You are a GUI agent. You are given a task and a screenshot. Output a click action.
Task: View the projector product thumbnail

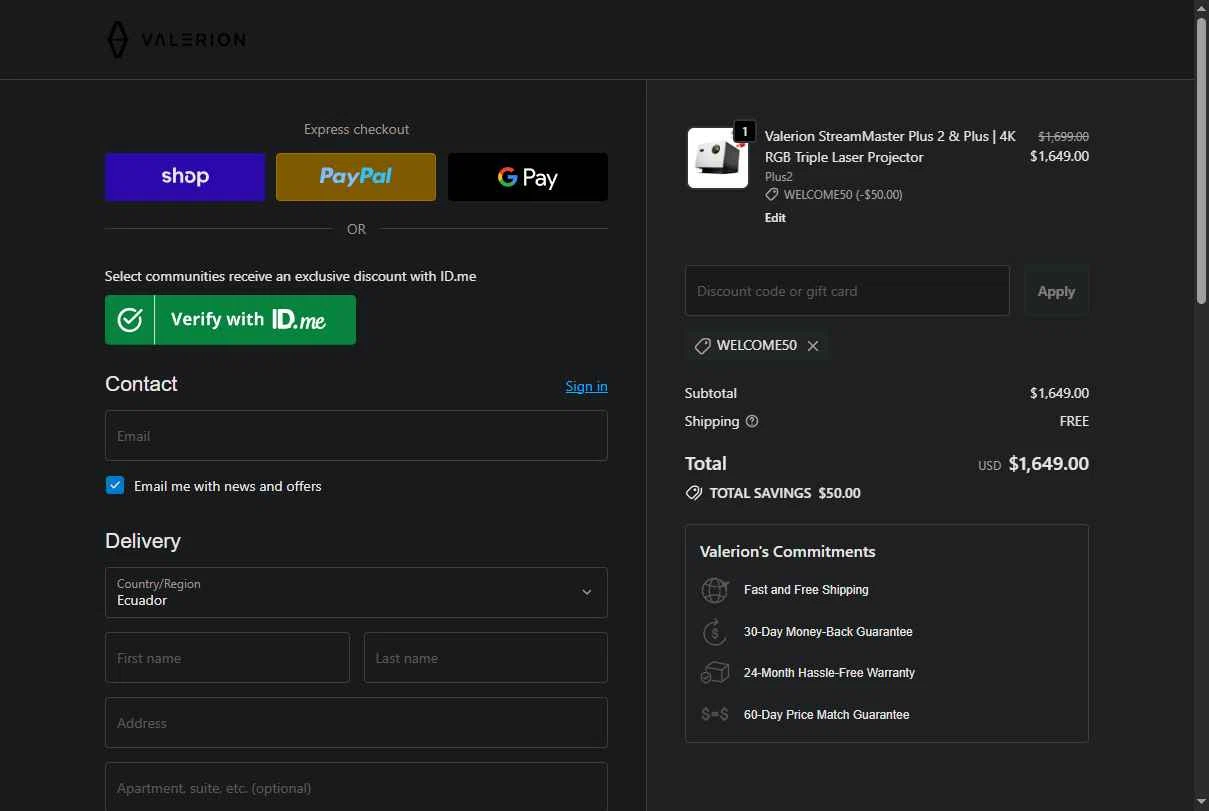pyautogui.click(x=718, y=158)
